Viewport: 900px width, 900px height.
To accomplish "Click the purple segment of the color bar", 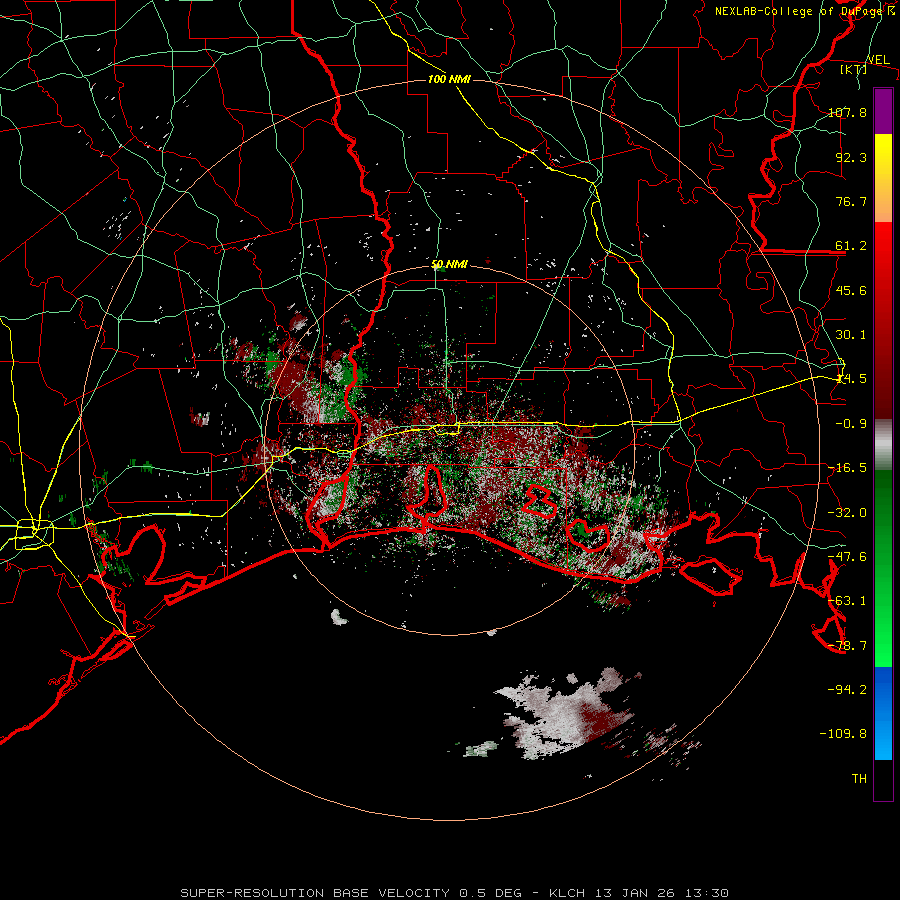I will coord(883,111).
